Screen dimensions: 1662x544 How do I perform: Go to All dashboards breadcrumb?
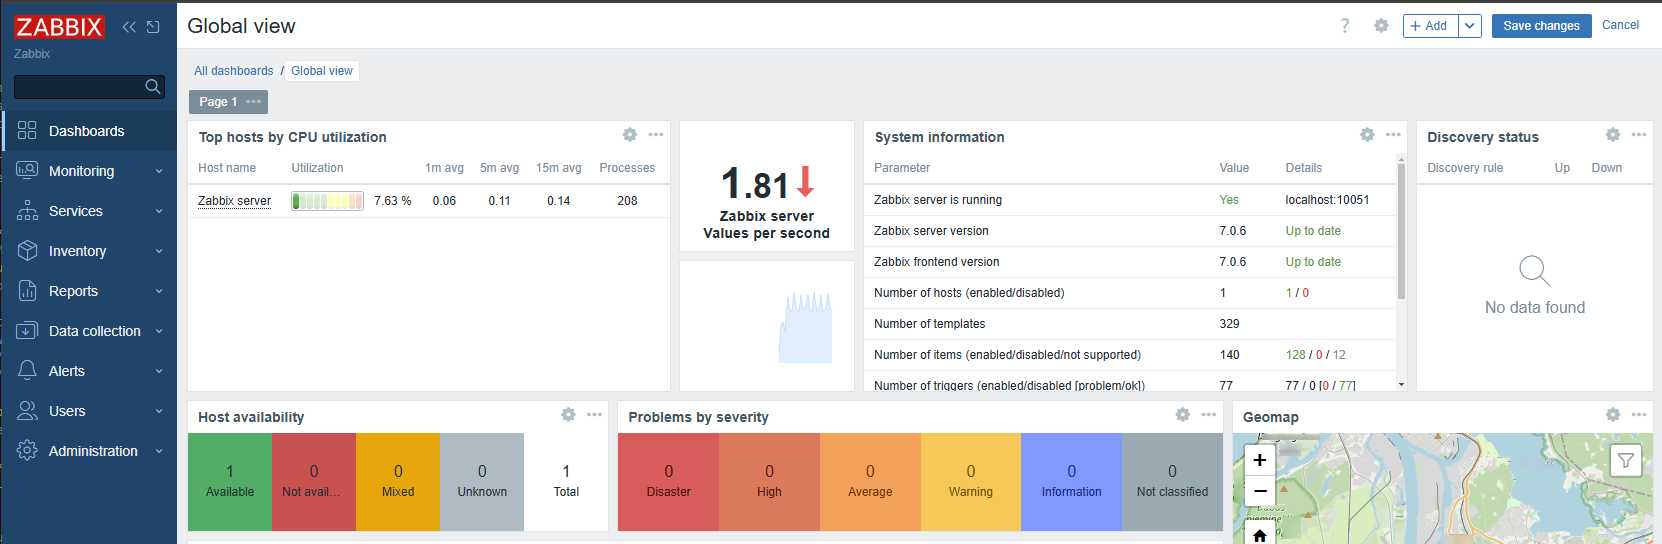(x=233, y=71)
